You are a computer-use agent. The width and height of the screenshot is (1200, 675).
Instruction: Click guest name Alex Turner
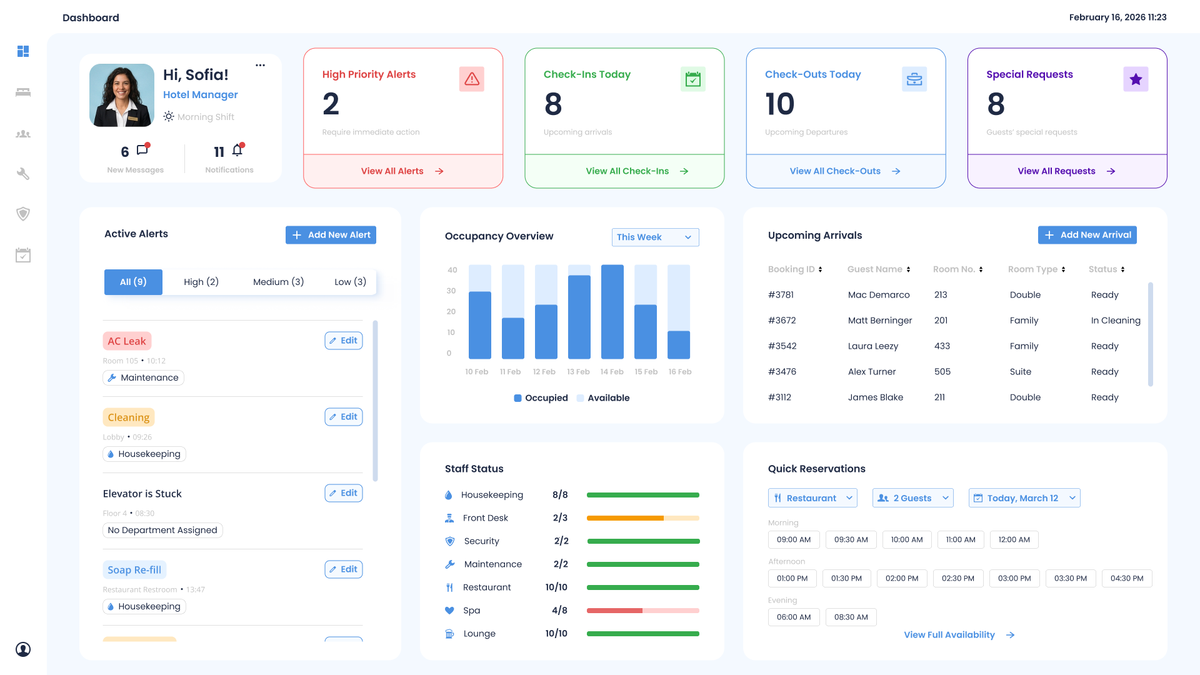pyautogui.click(x=872, y=372)
